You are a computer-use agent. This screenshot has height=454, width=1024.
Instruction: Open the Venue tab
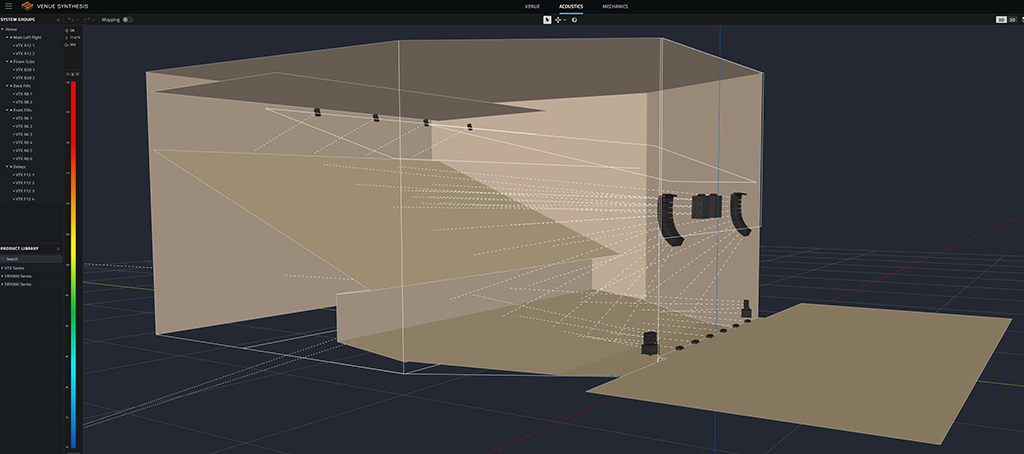(532, 6)
